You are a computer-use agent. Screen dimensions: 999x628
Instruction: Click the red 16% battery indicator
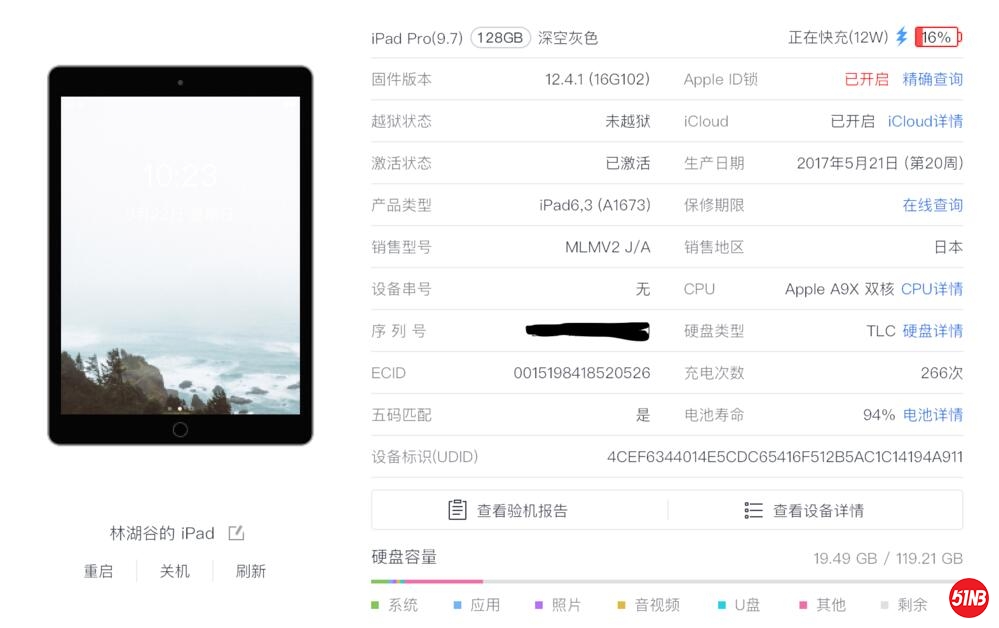[938, 36]
